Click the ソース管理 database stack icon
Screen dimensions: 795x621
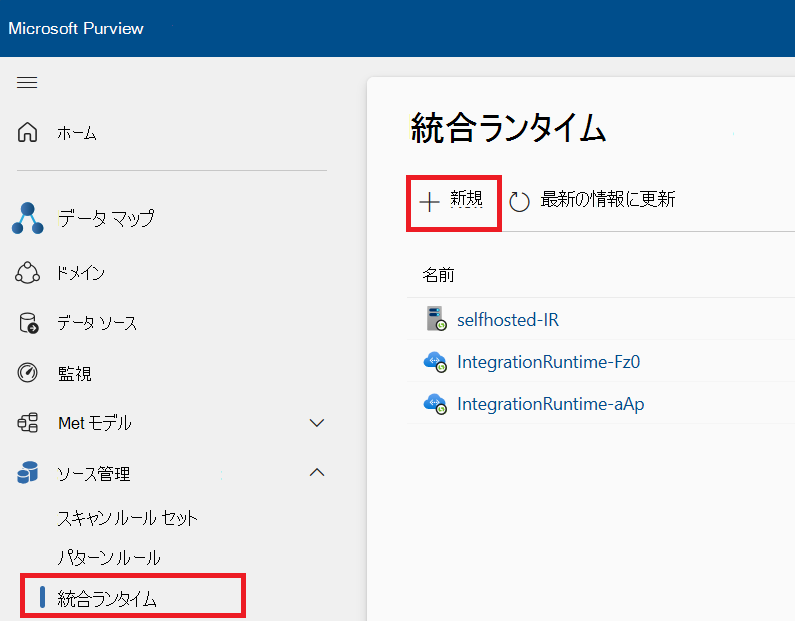click(27, 472)
